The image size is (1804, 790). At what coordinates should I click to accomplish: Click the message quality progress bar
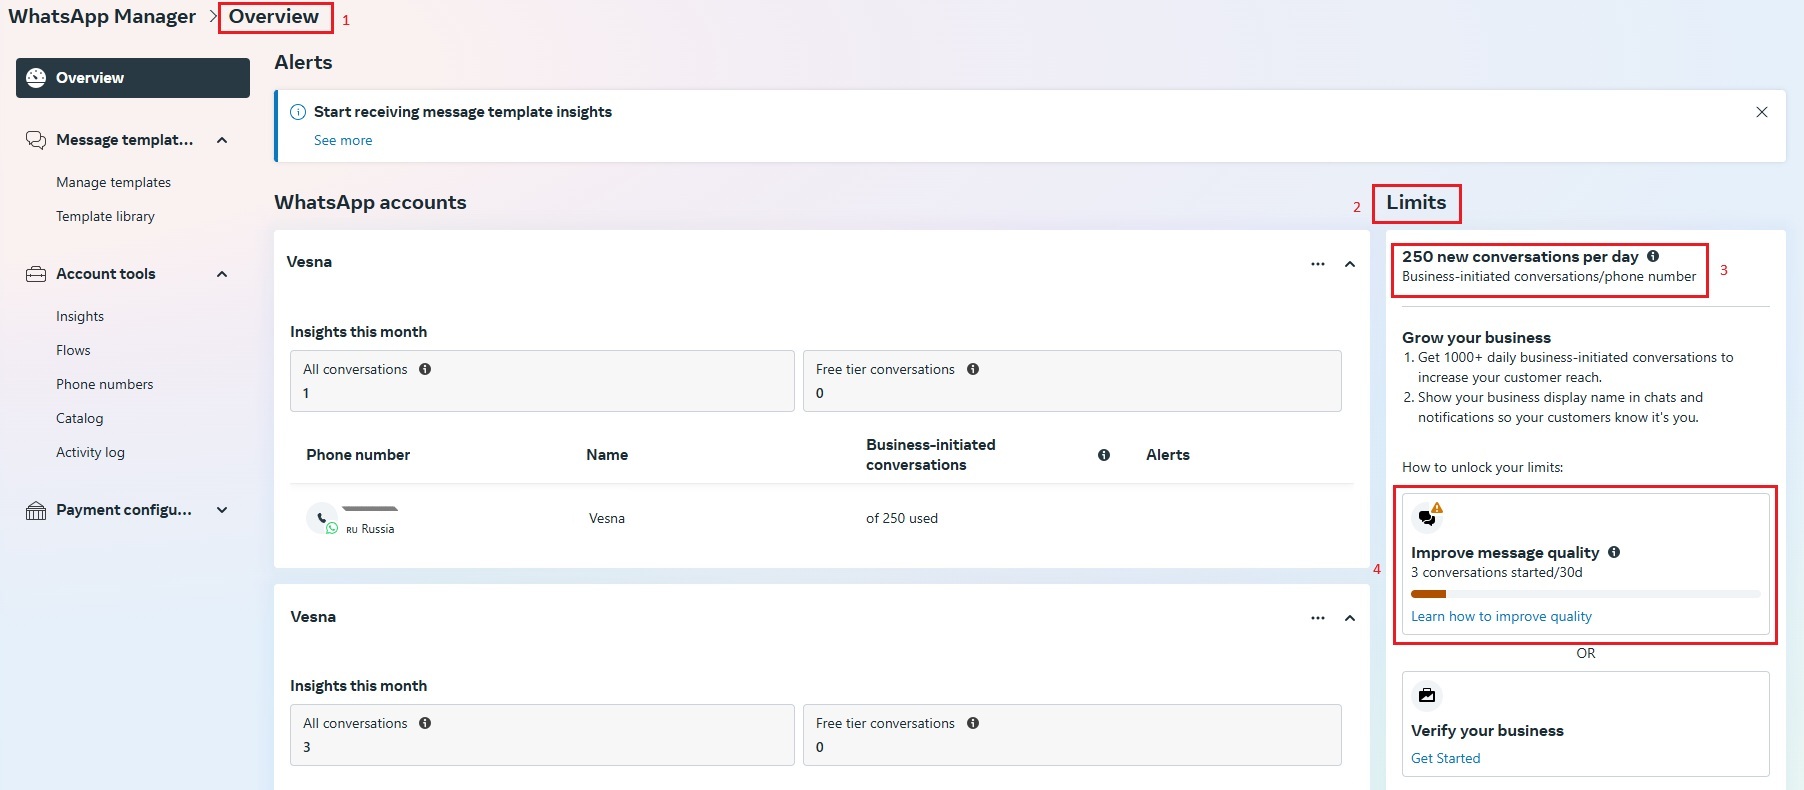point(1585,594)
